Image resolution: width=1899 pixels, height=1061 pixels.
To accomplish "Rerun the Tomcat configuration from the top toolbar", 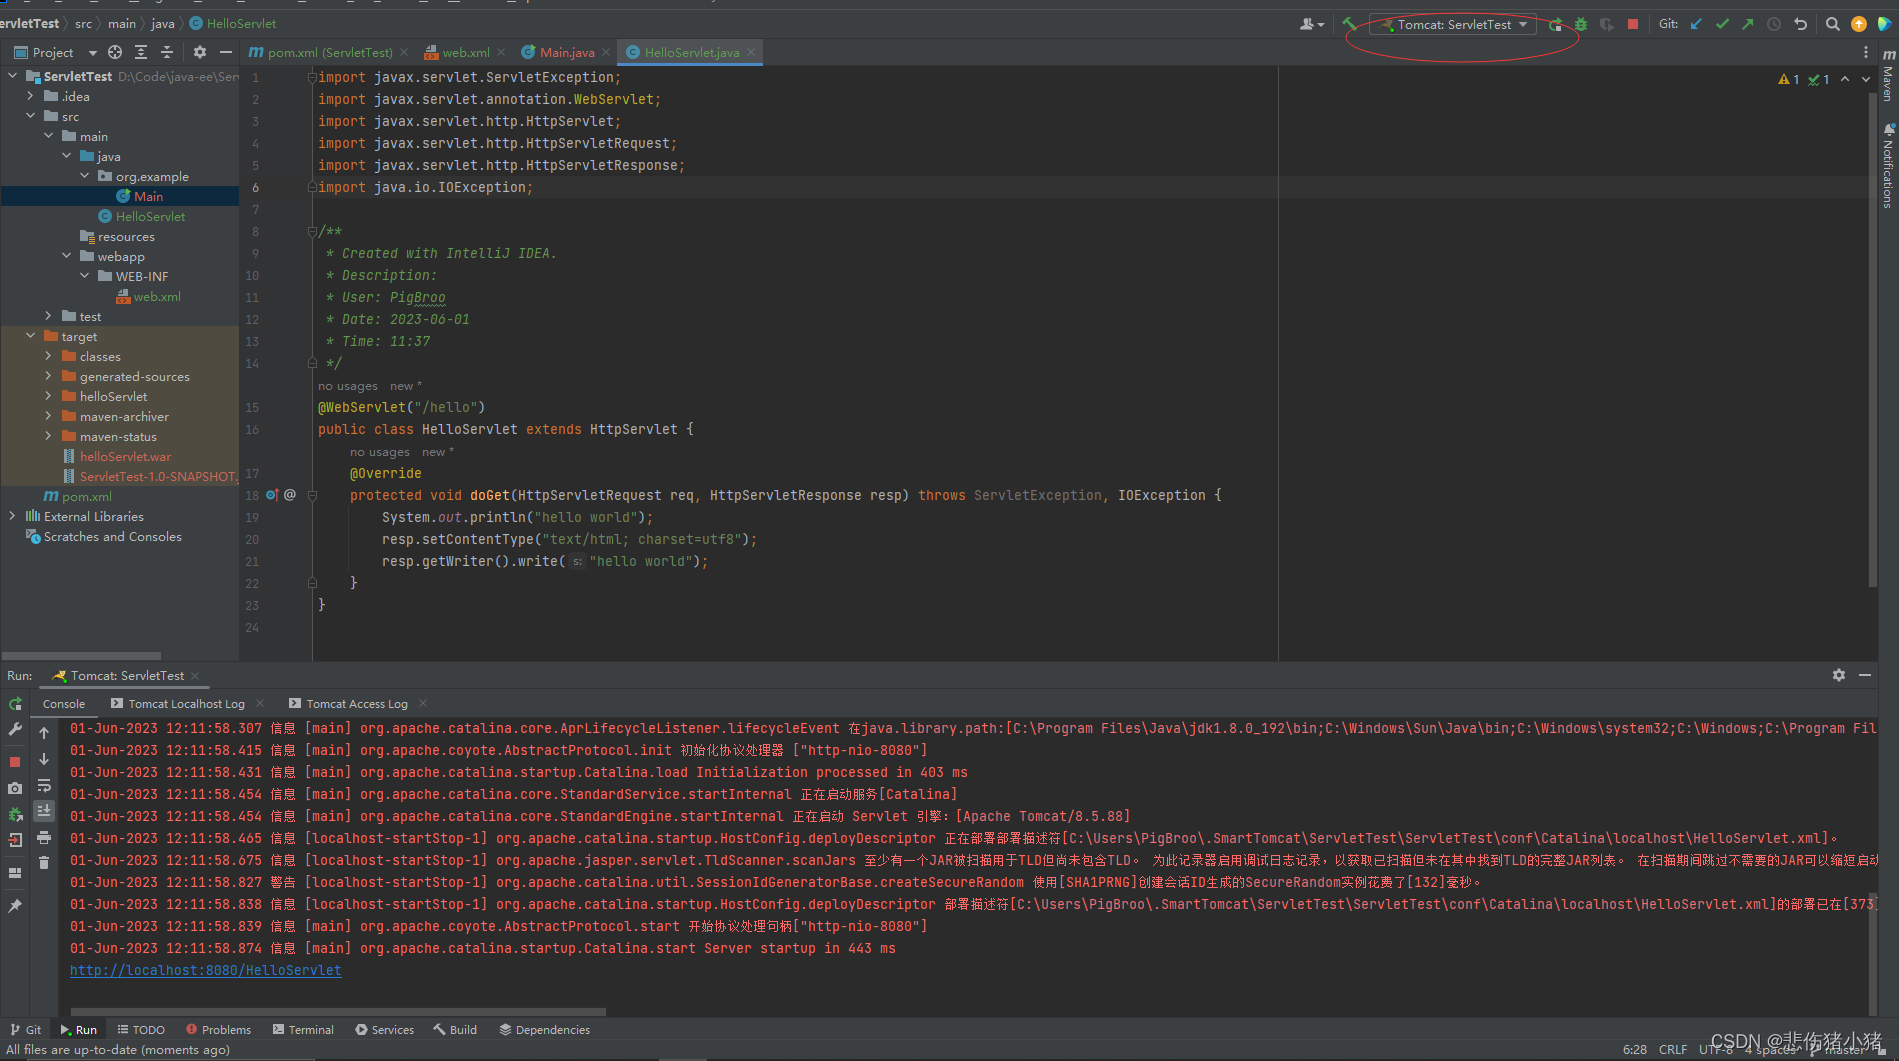I will (1555, 24).
